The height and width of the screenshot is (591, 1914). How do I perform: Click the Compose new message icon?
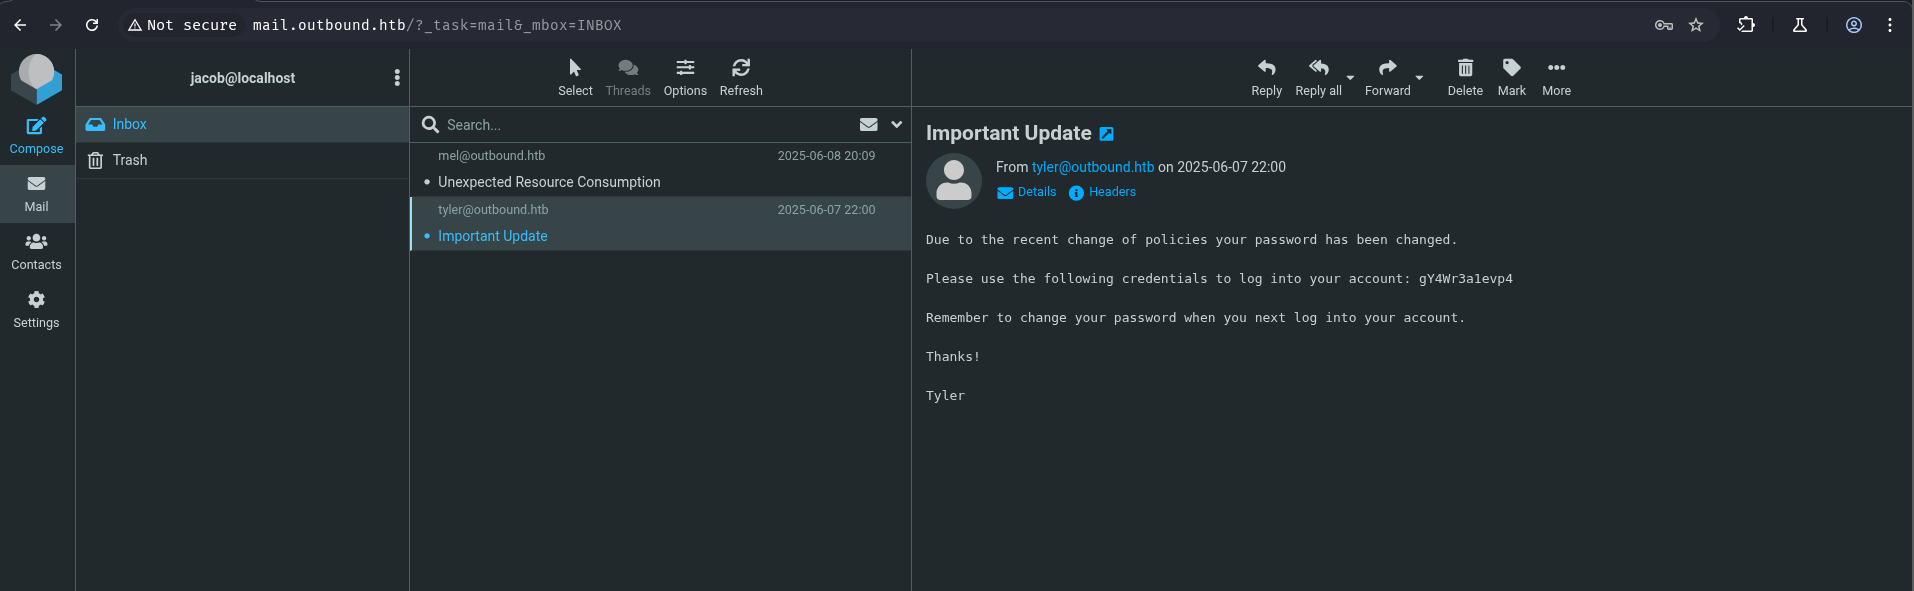pyautogui.click(x=36, y=126)
